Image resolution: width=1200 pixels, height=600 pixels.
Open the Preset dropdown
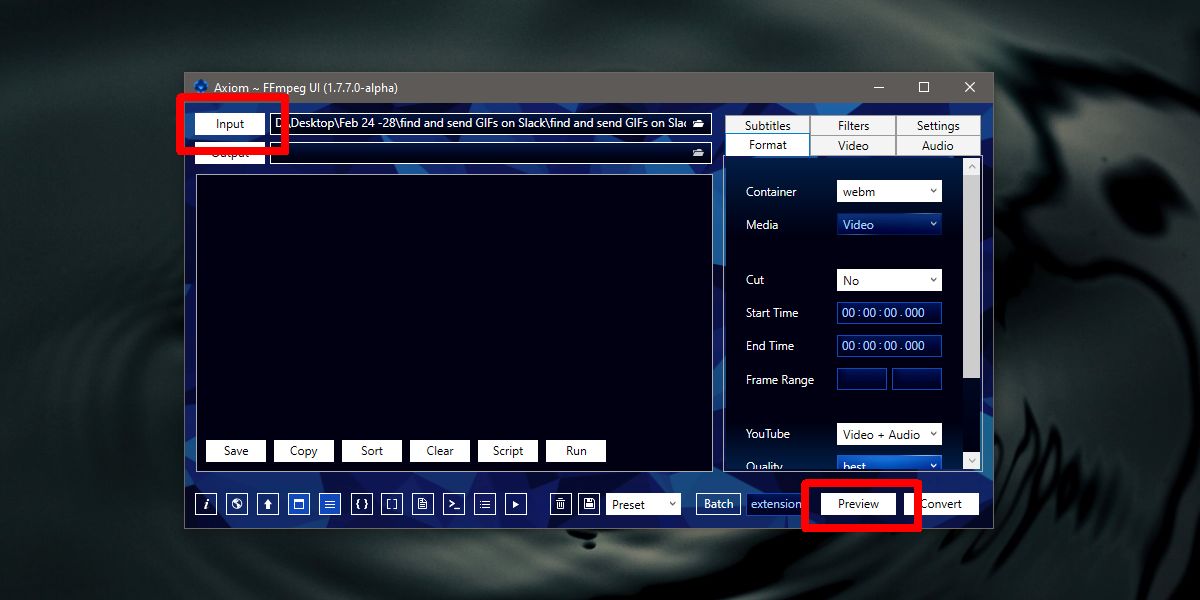643,504
